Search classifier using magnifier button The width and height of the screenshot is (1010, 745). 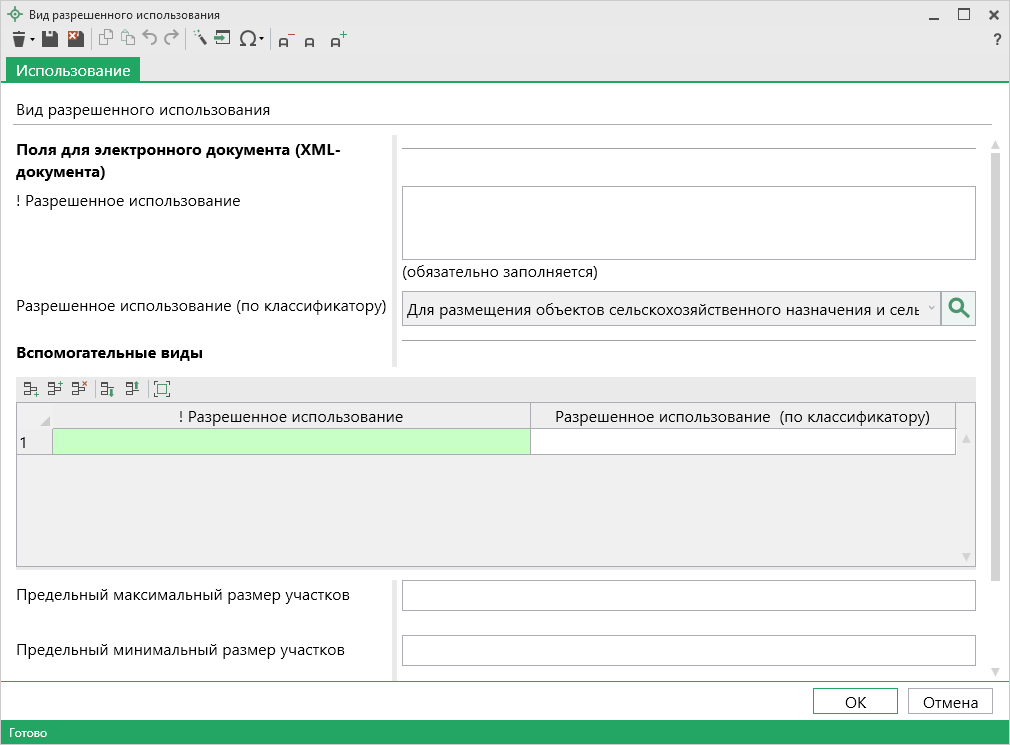(x=958, y=309)
